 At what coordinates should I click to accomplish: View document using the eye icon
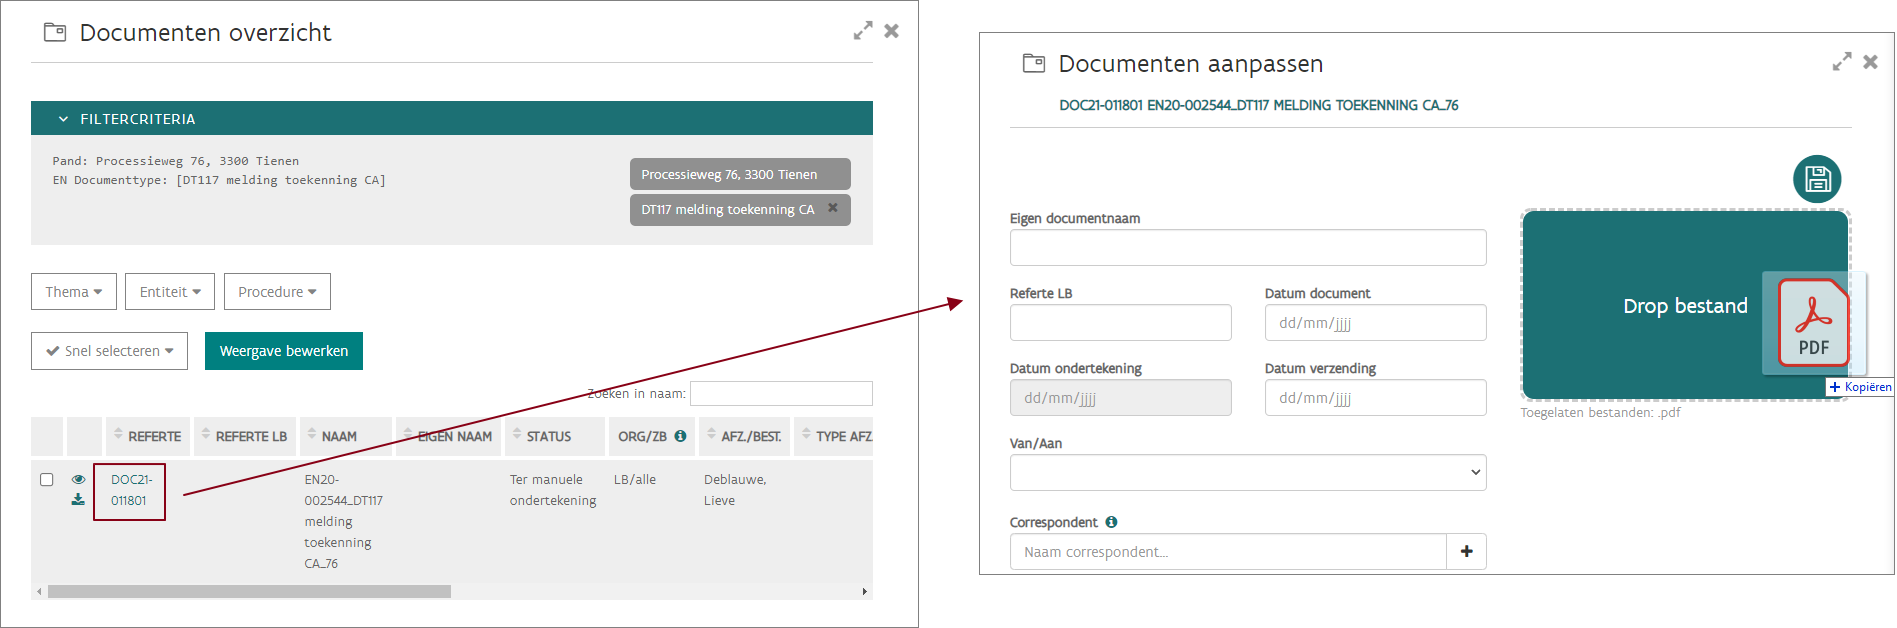pos(78,479)
